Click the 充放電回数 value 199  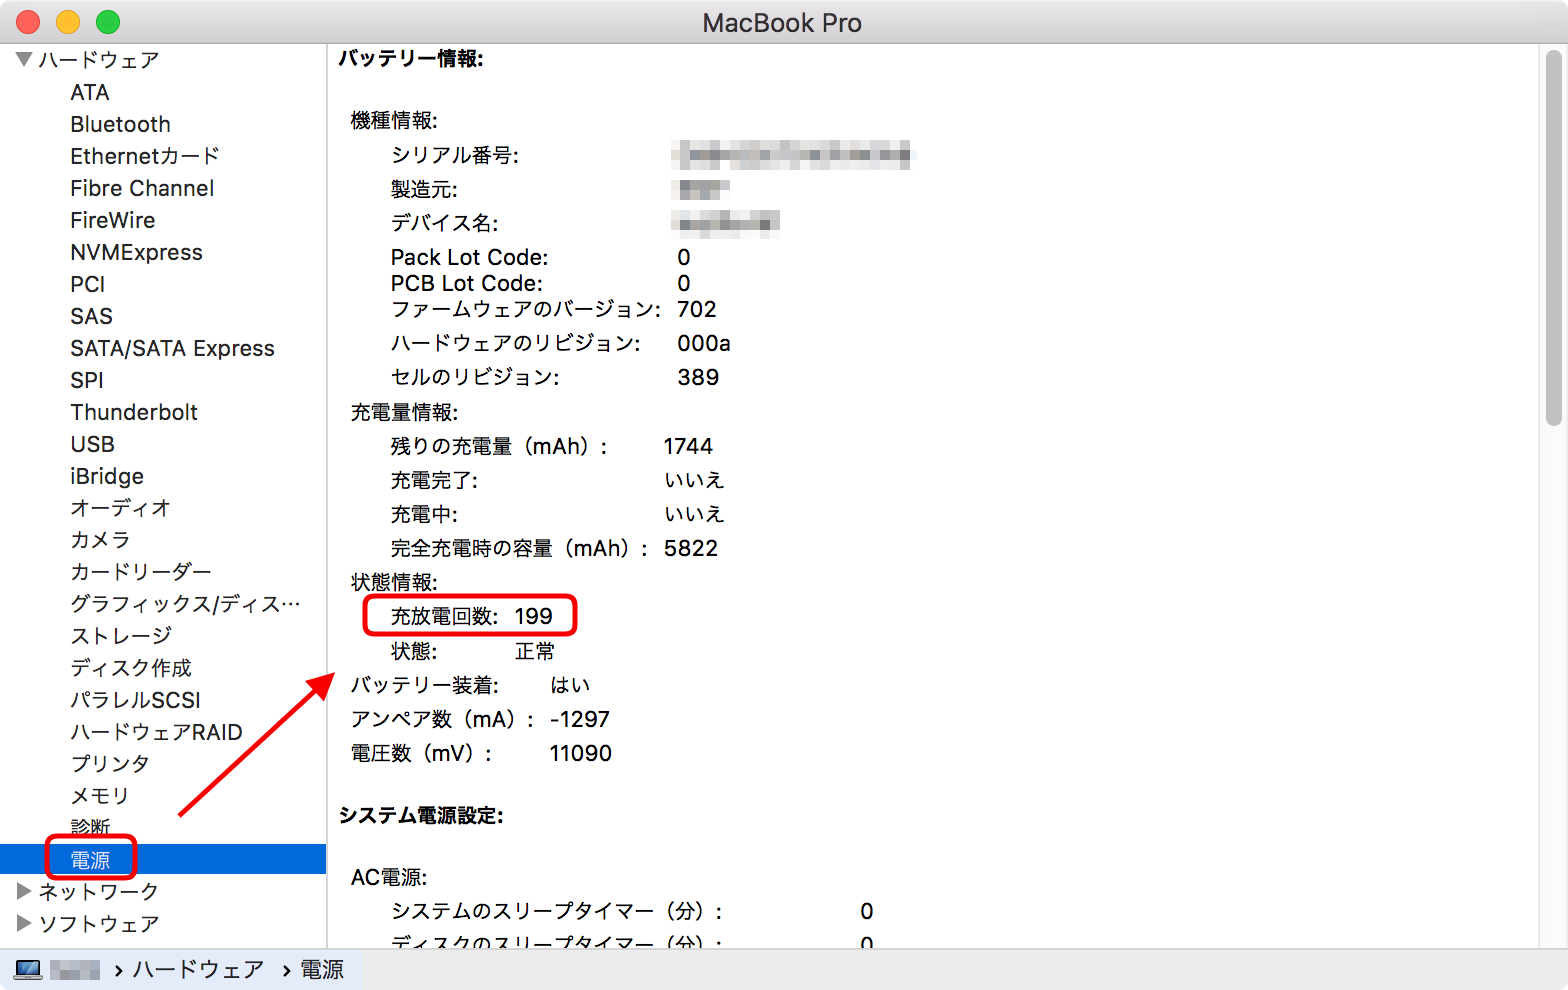tap(533, 617)
